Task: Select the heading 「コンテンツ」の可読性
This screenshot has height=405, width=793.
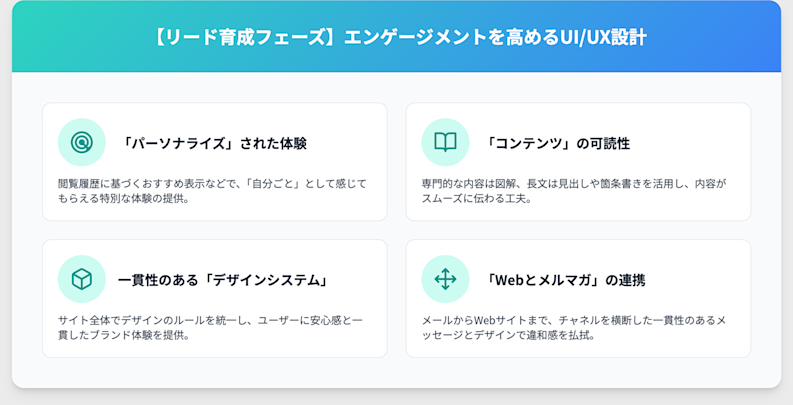Action: click(x=557, y=143)
